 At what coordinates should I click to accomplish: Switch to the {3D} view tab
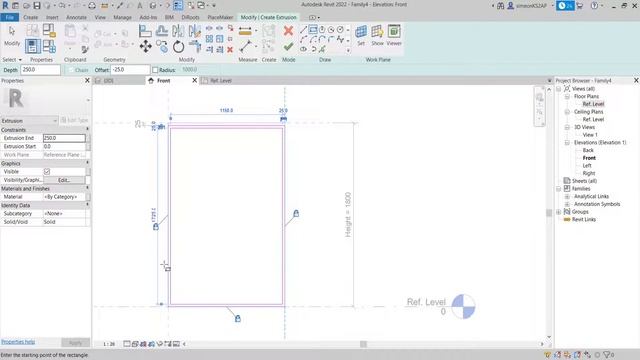tap(109, 81)
